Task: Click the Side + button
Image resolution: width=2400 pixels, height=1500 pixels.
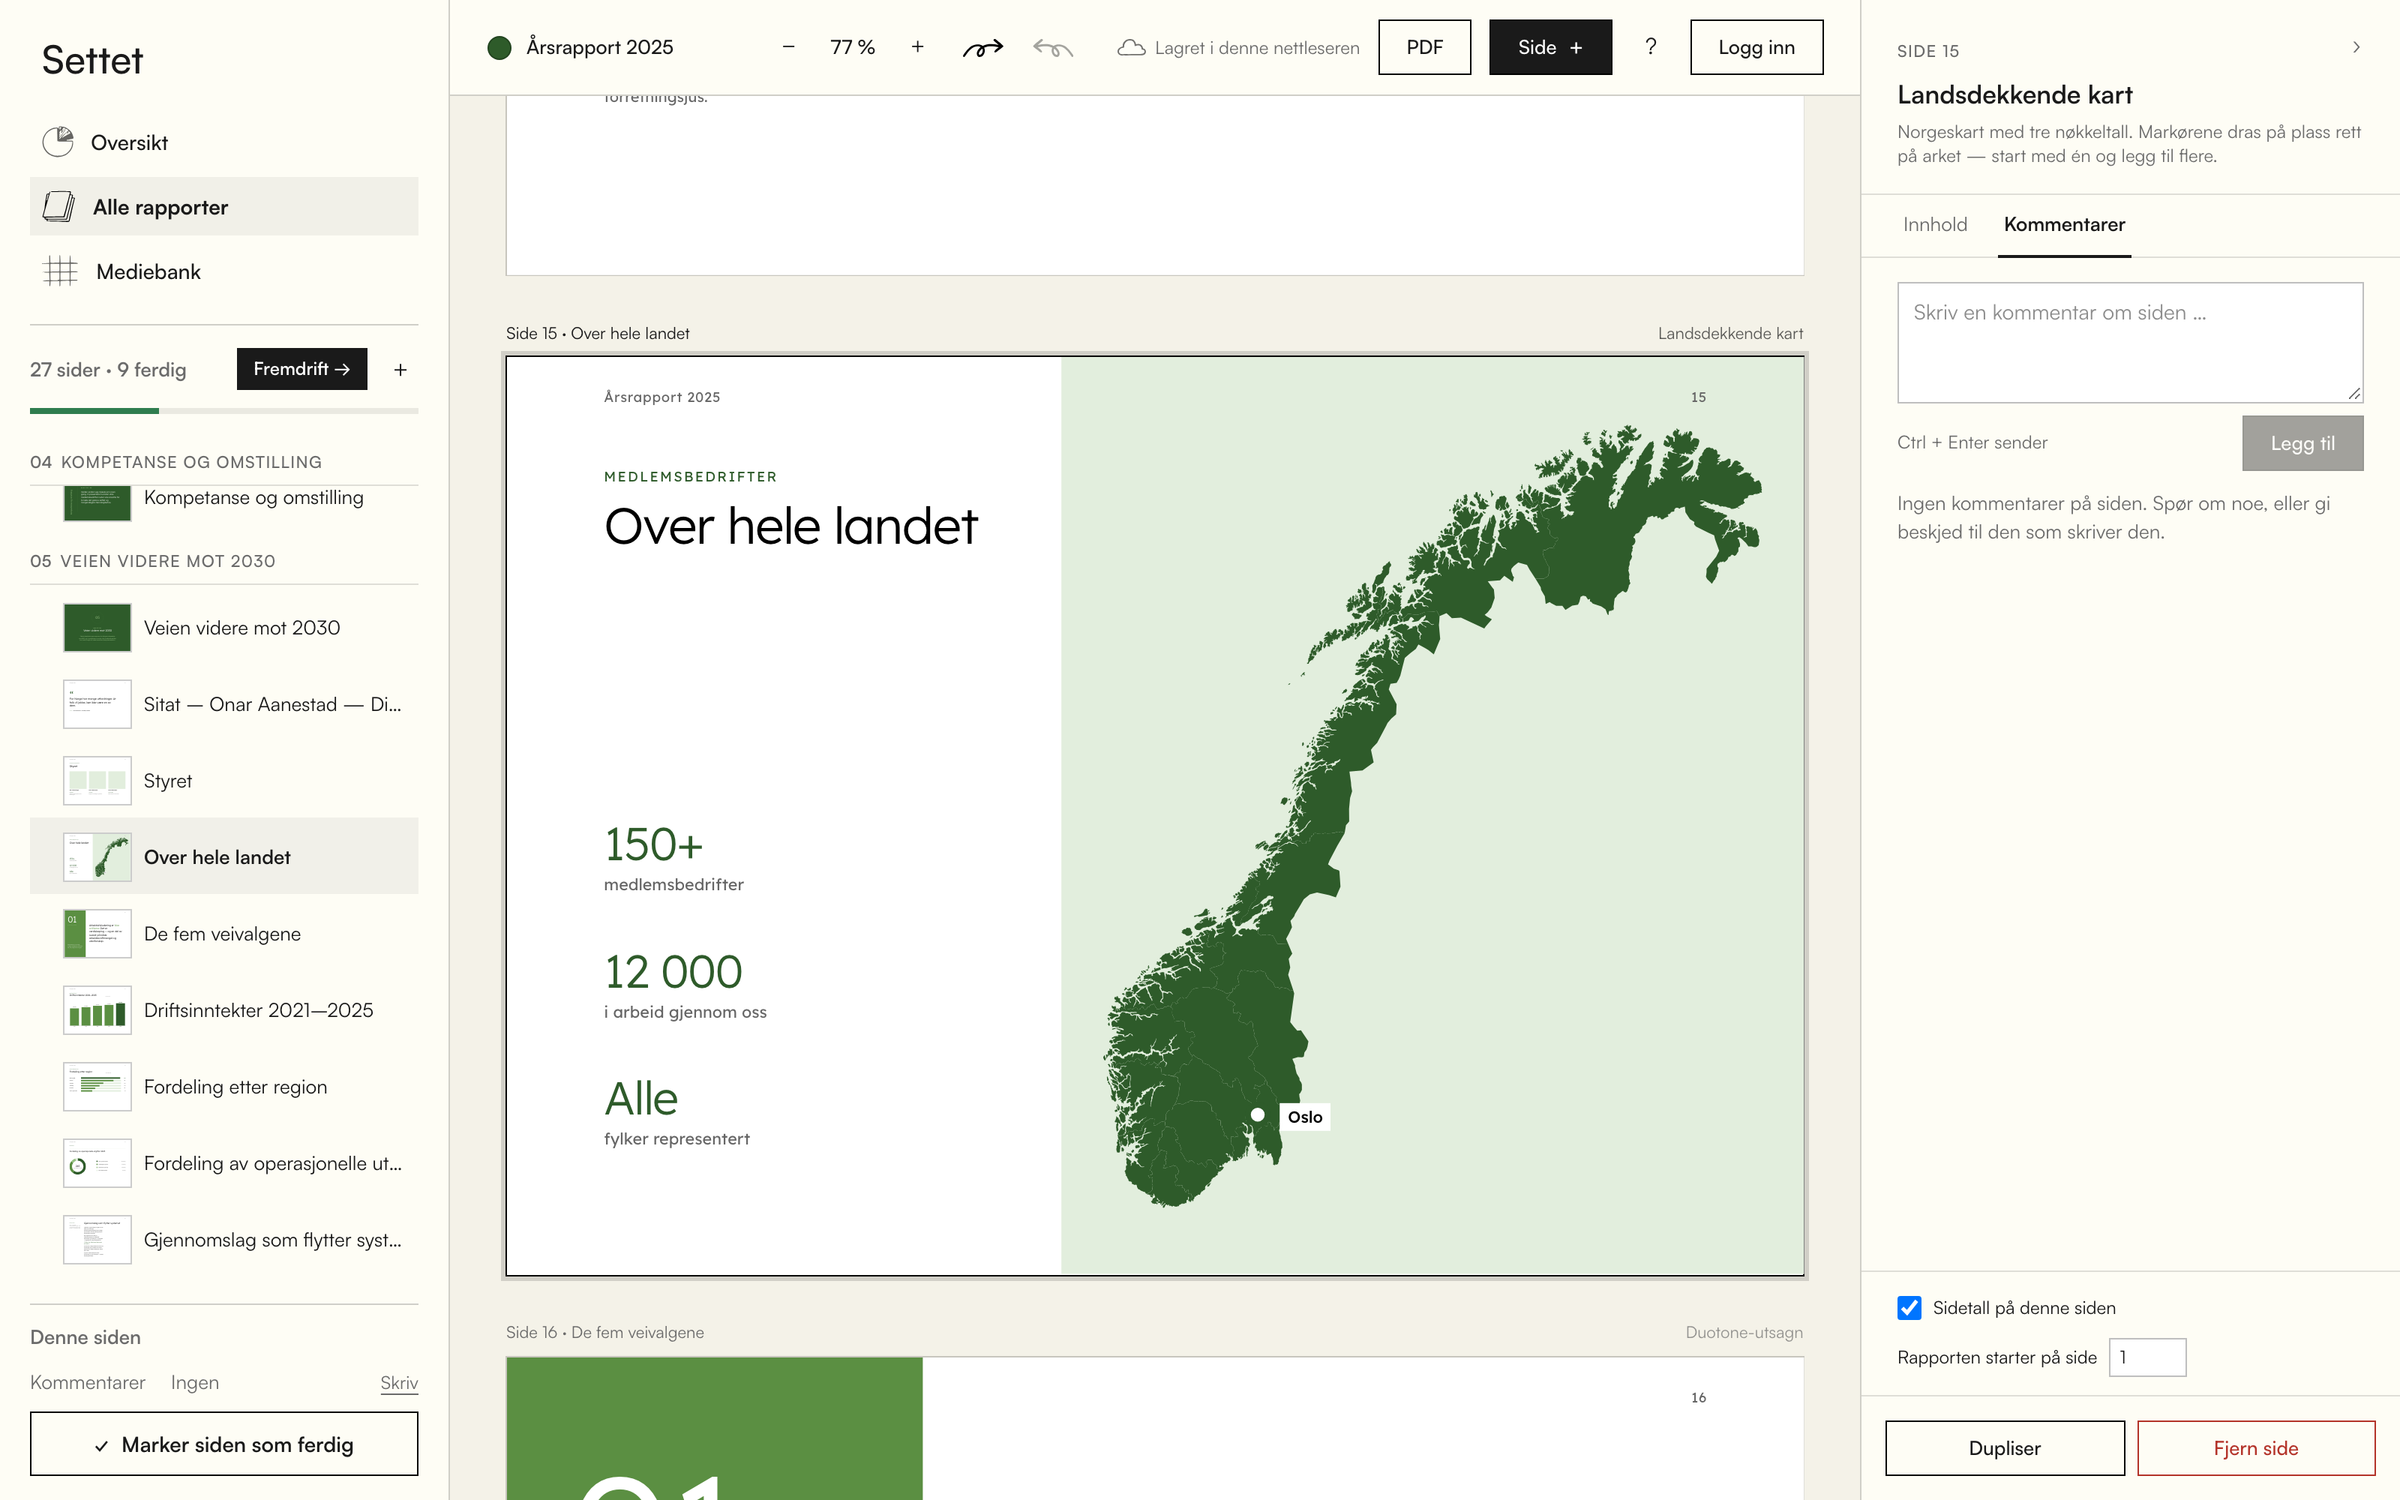Action: pyautogui.click(x=1550, y=47)
